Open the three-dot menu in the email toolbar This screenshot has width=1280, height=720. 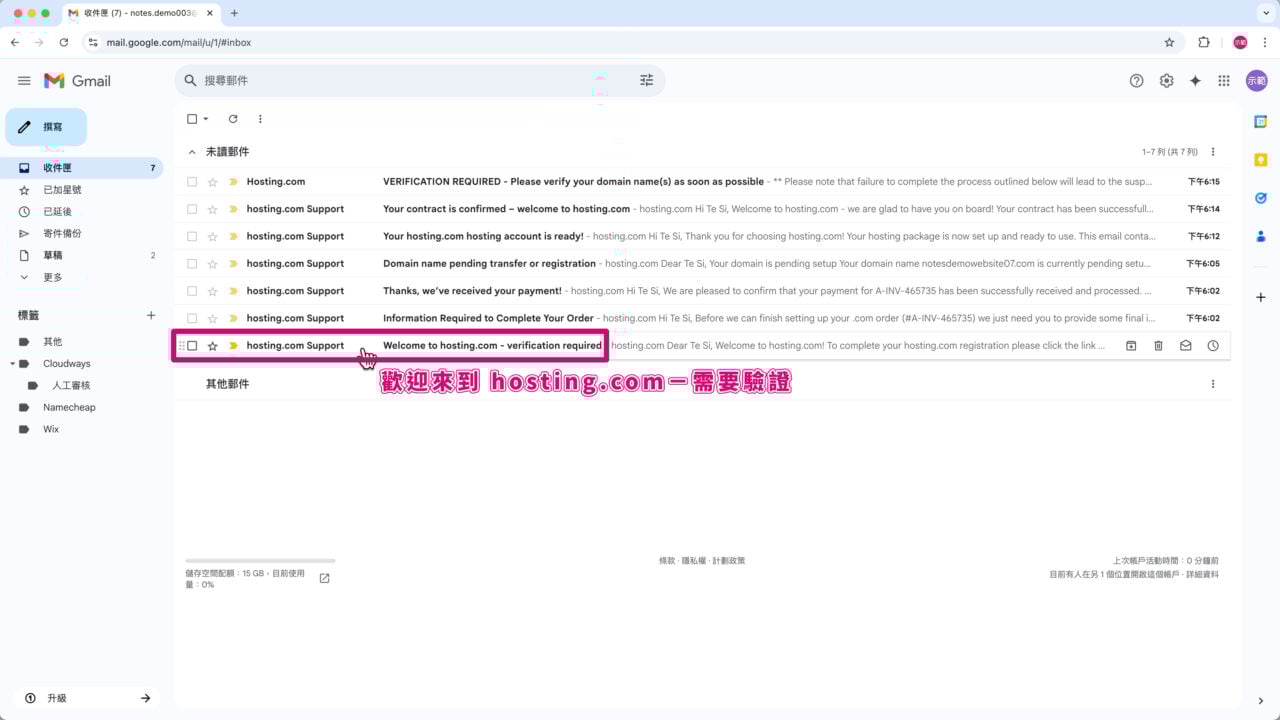click(x=260, y=119)
